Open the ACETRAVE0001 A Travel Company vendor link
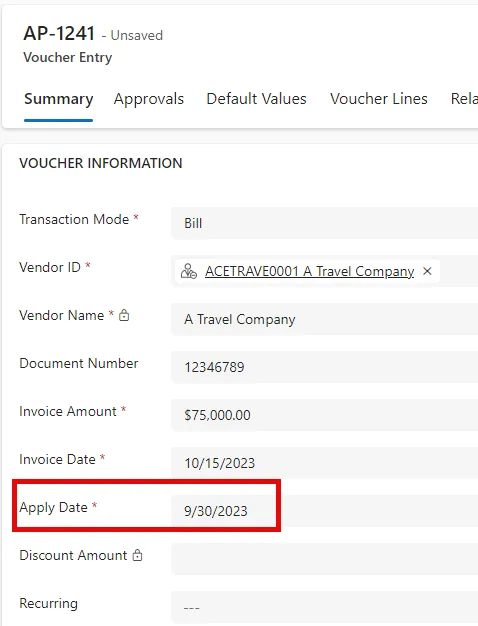This screenshot has height=626, width=478. click(x=309, y=271)
